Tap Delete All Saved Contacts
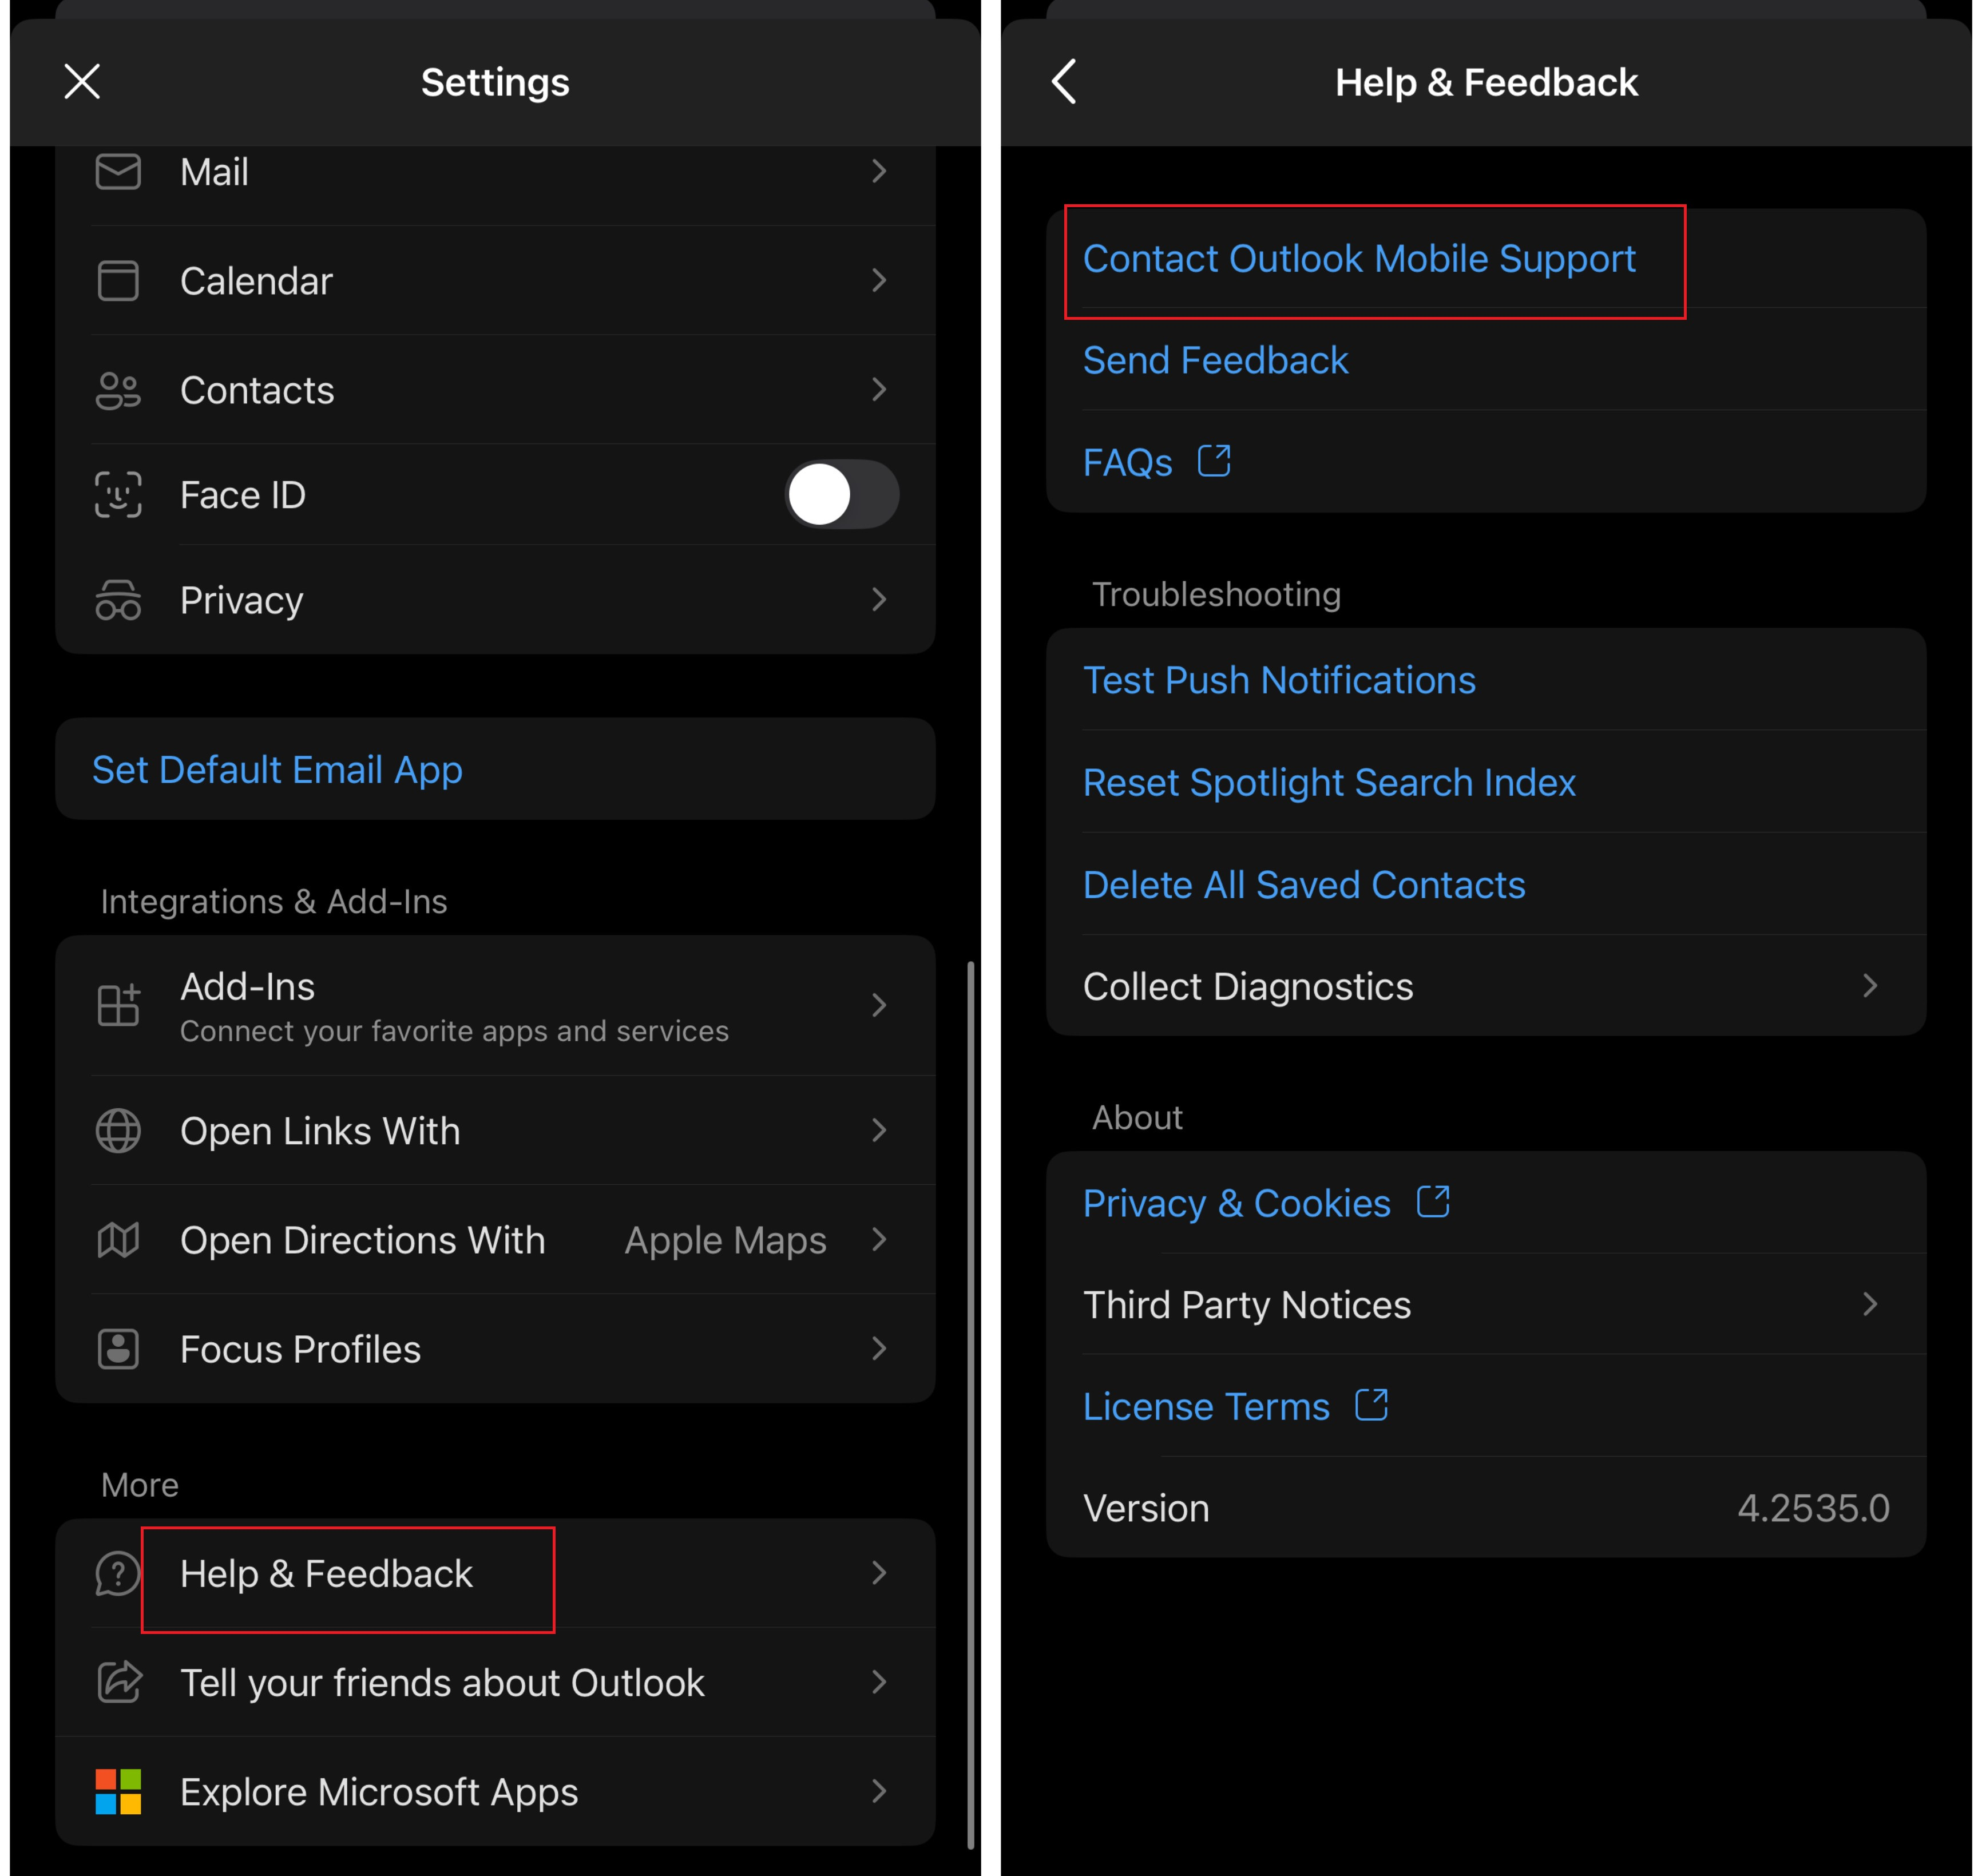Screen dimensions: 1982x1876 [1486, 884]
